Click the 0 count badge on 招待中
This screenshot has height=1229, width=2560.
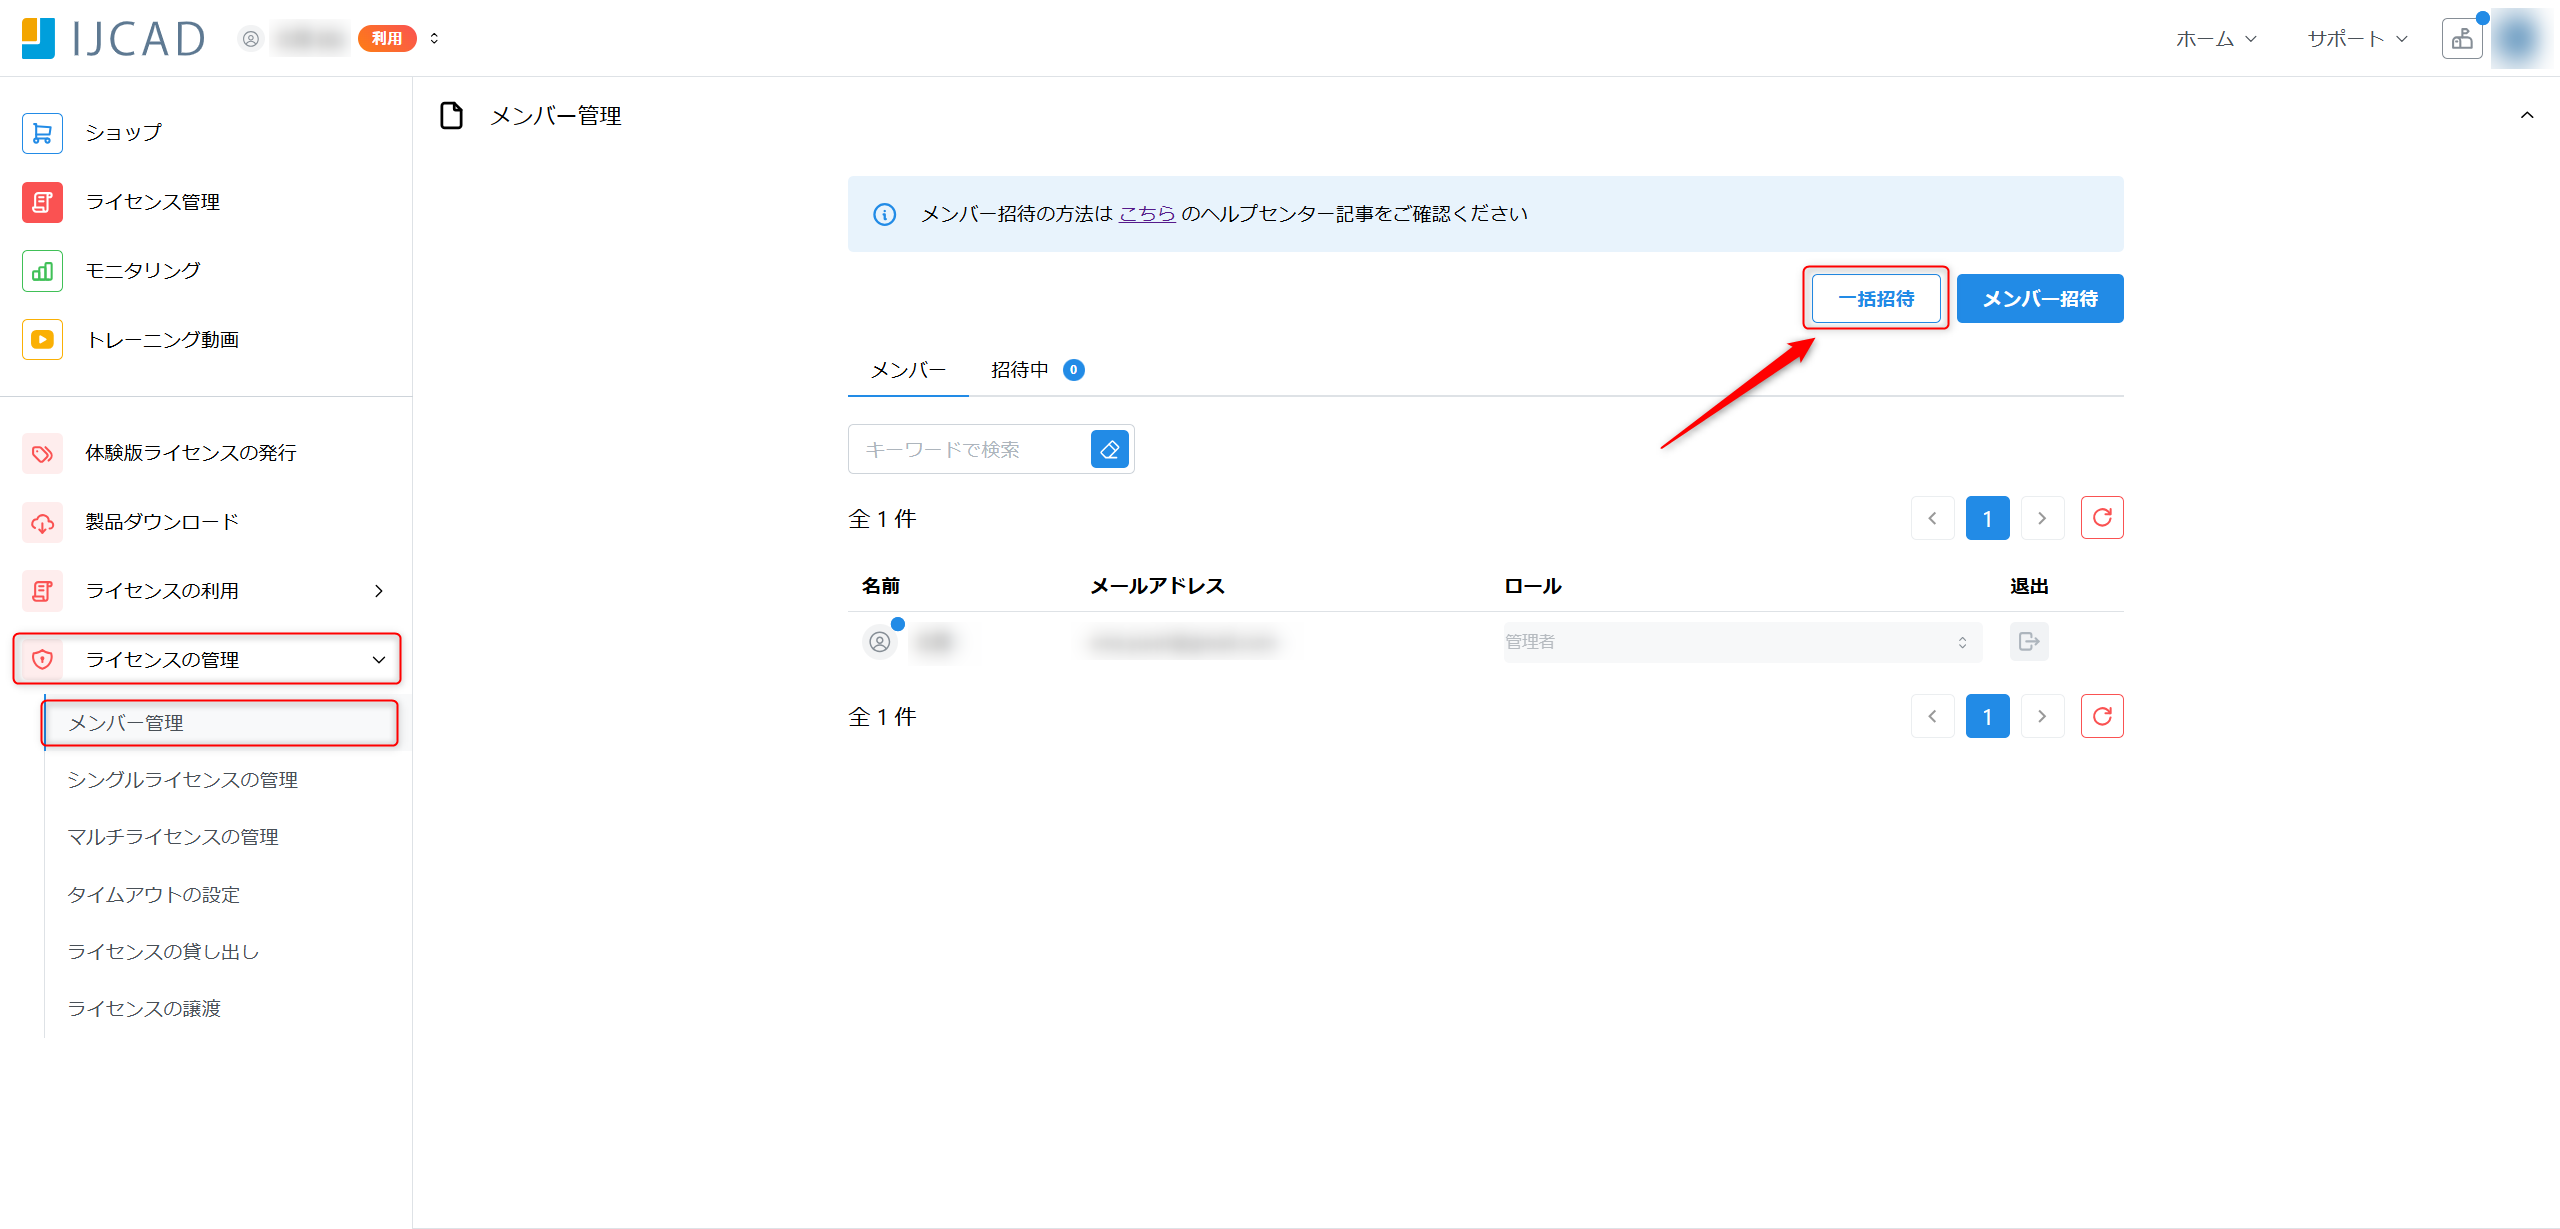coord(1074,371)
